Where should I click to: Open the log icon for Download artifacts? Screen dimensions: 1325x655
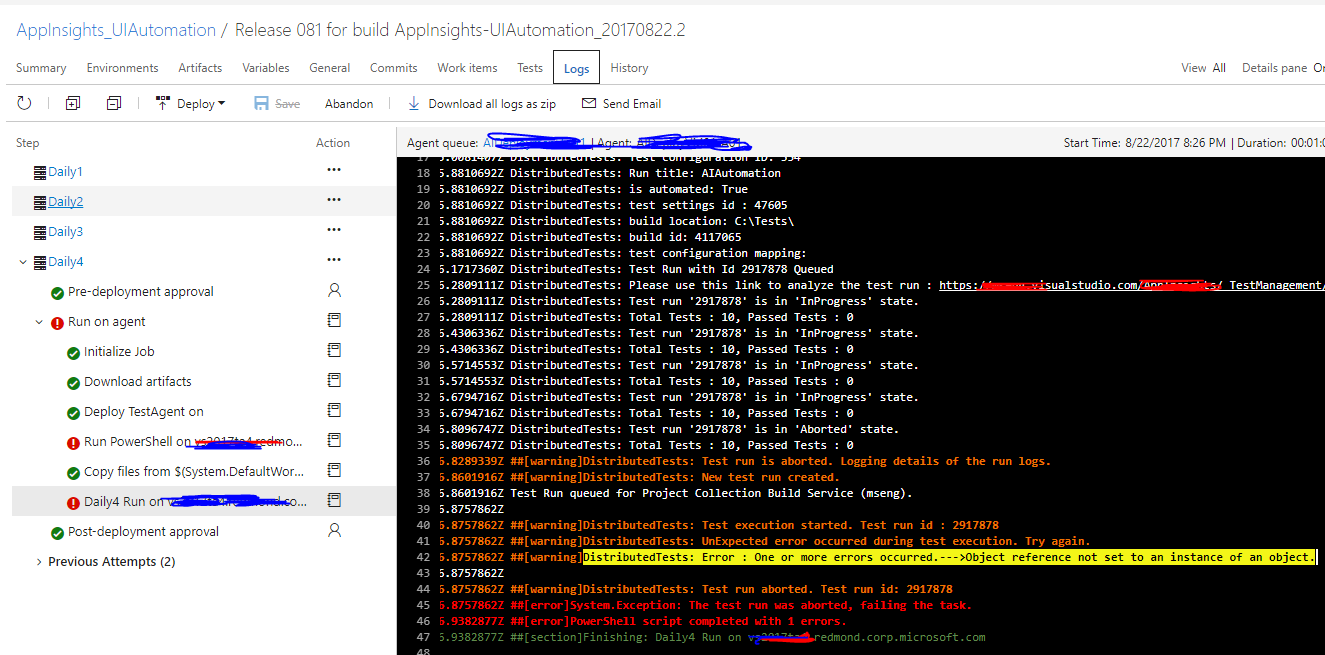335,381
